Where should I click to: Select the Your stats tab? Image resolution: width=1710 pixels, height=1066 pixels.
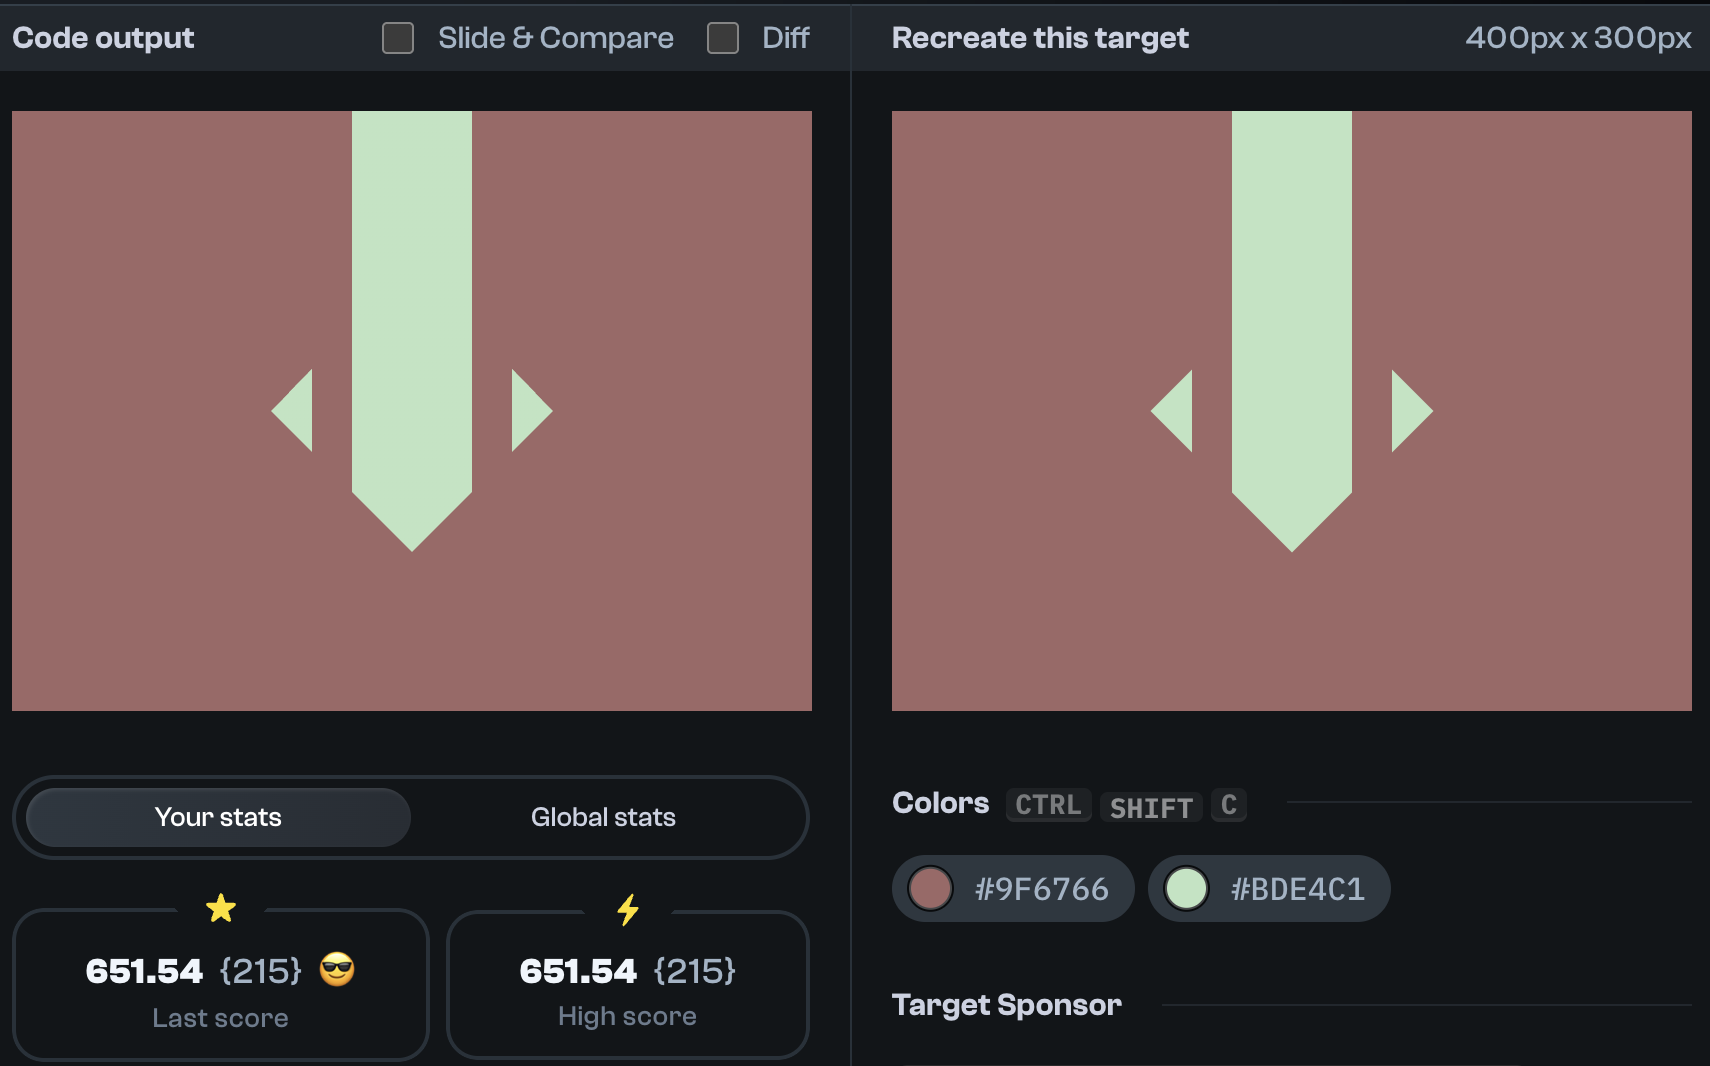tap(217, 817)
